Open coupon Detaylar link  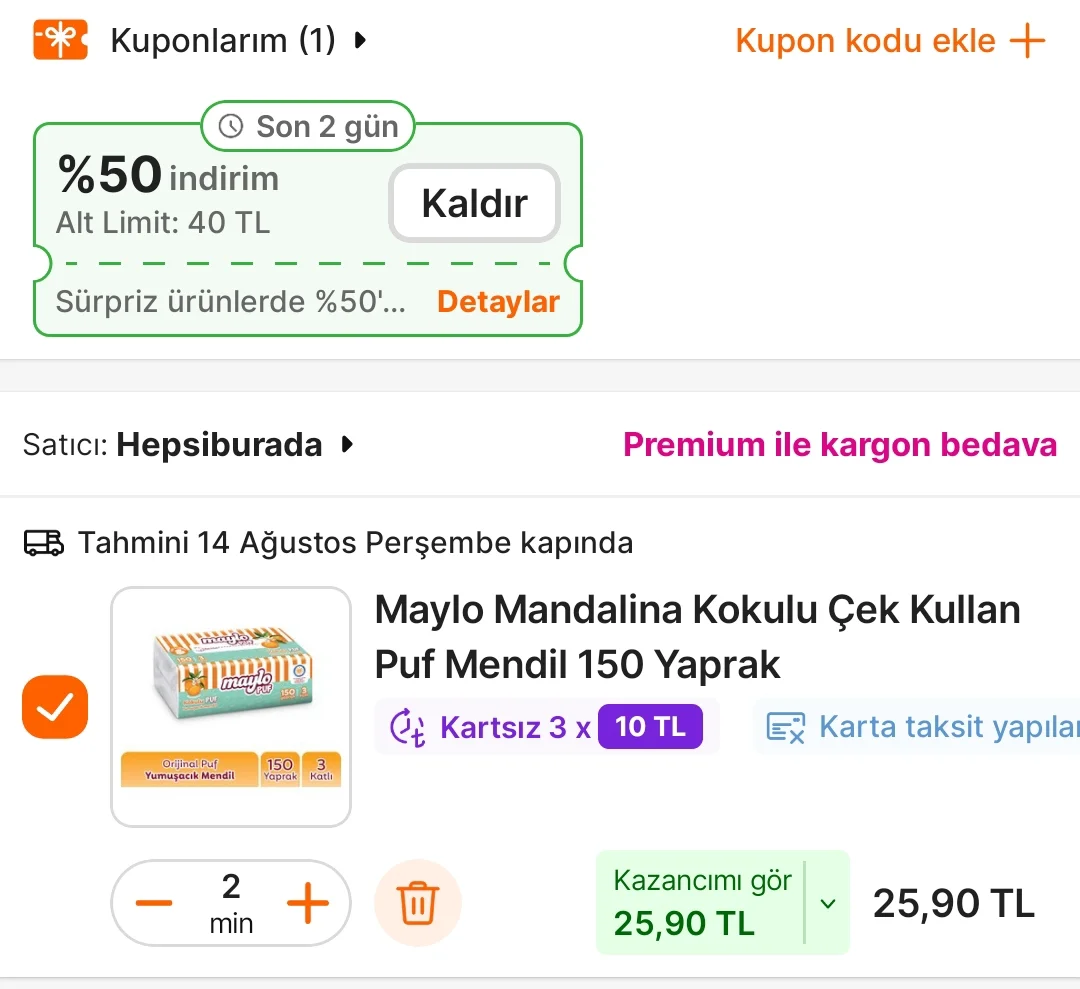click(498, 302)
